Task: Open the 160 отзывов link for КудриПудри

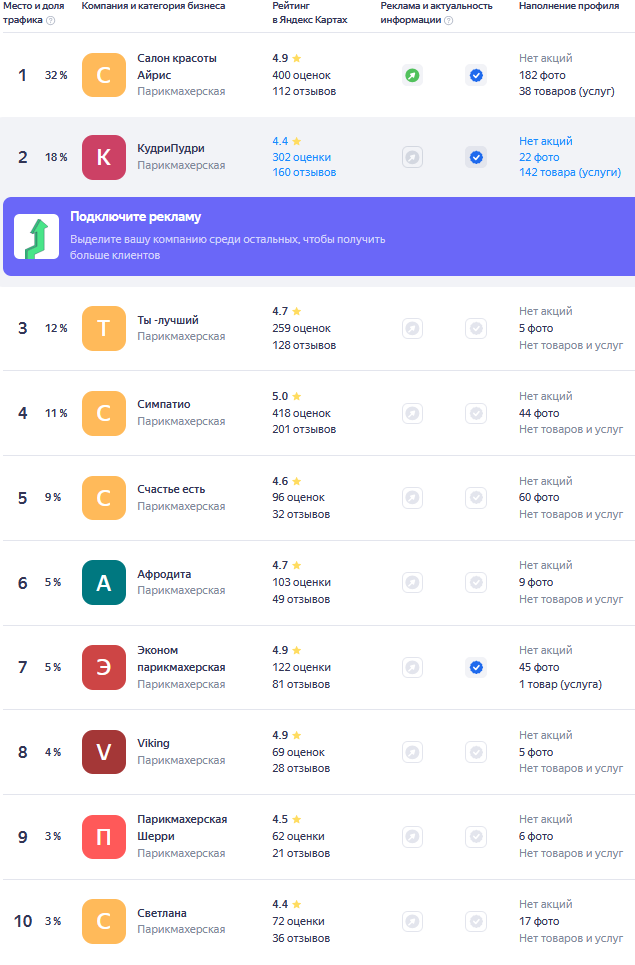Action: [x=304, y=173]
